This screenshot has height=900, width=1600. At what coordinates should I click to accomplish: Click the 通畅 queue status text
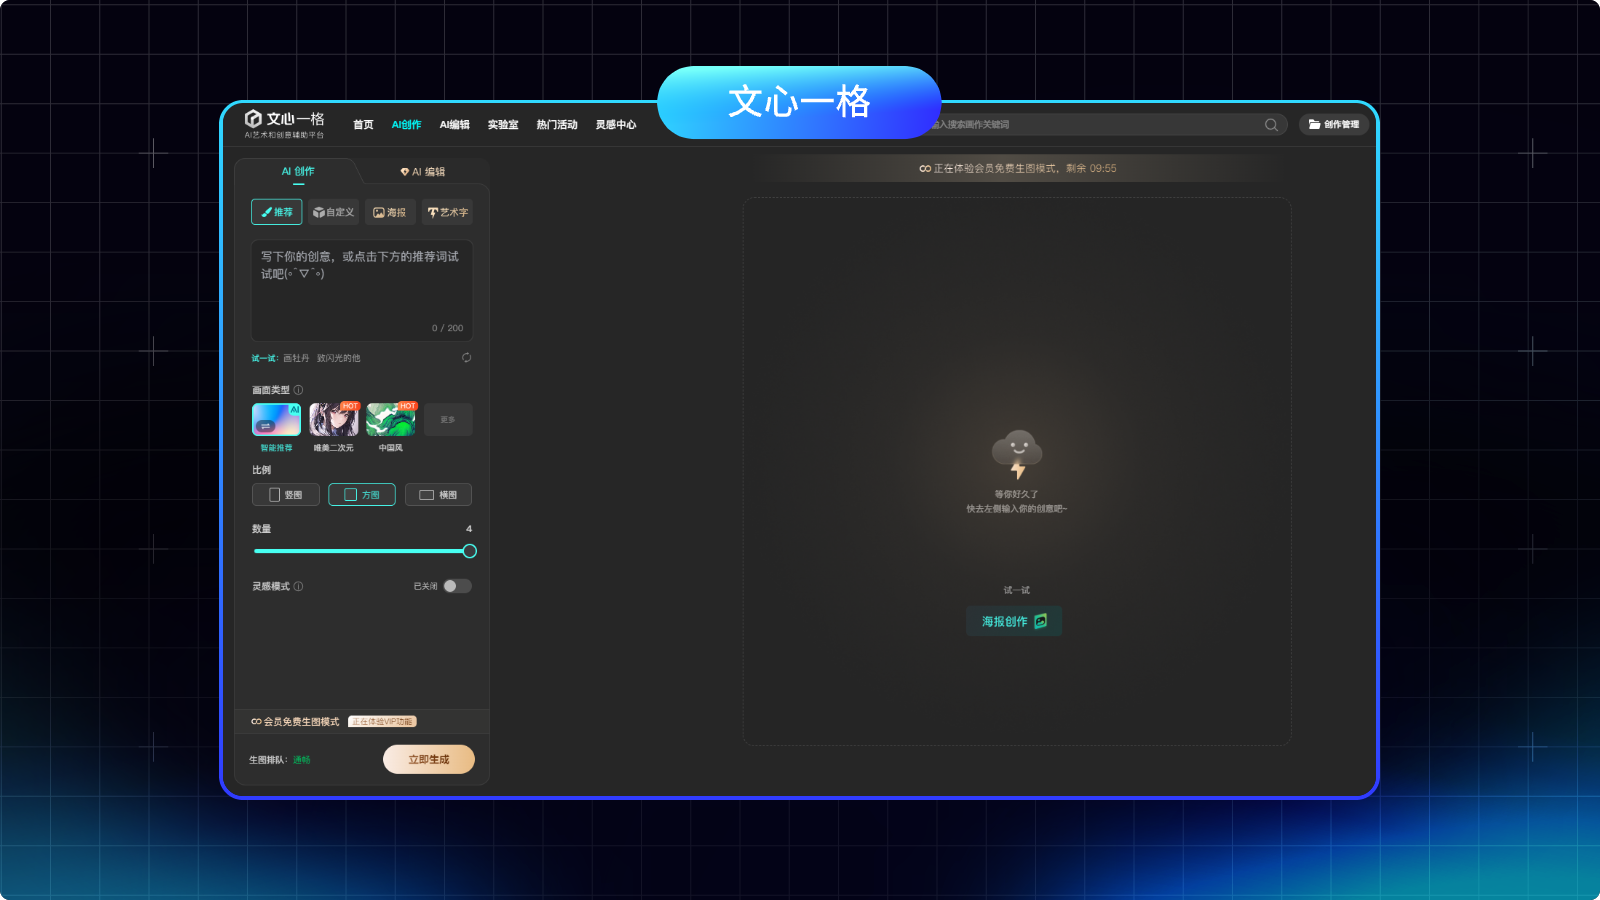coord(302,760)
